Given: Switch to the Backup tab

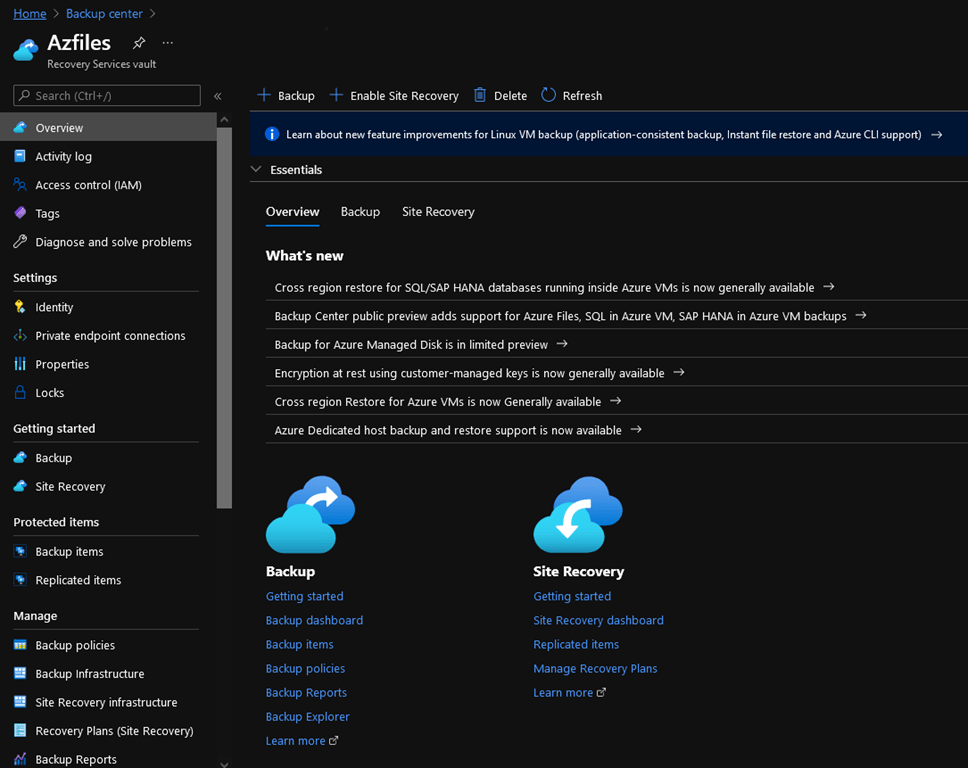Looking at the screenshot, I should click(x=361, y=212).
